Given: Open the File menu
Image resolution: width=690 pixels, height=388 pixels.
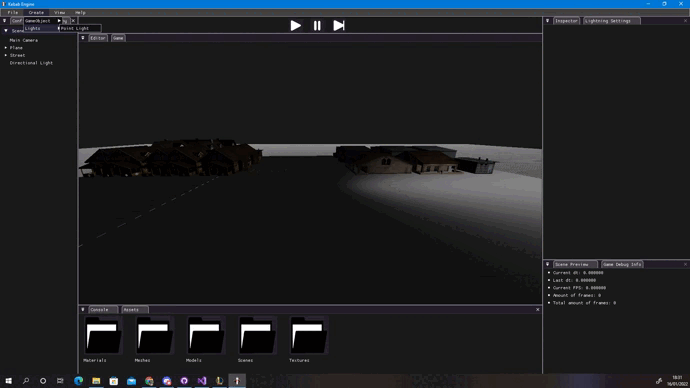Looking at the screenshot, I should tap(13, 13).
